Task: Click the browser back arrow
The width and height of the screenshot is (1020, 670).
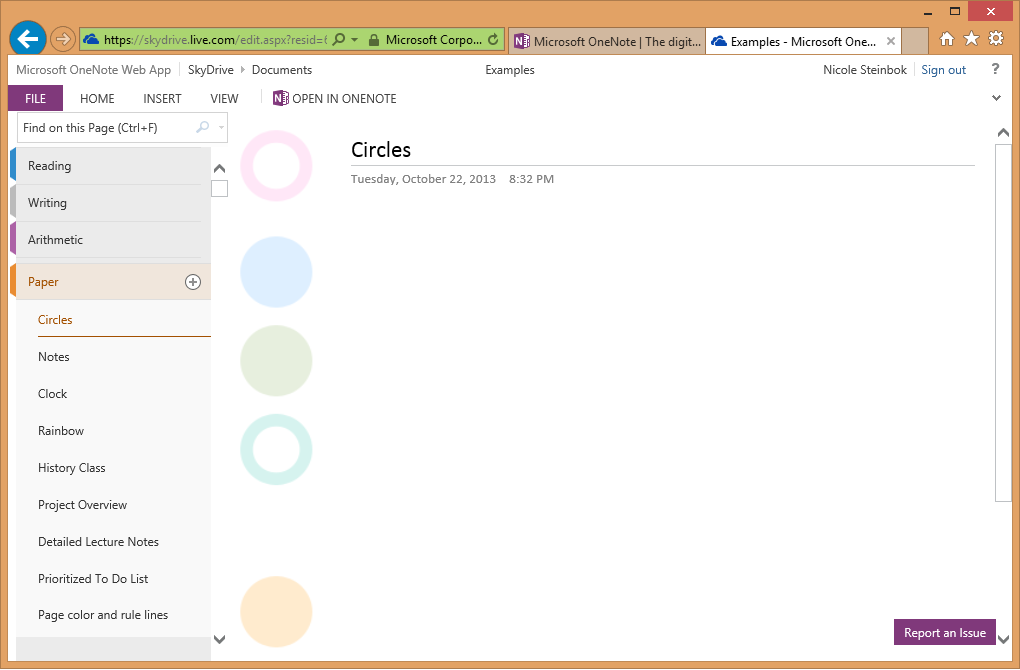Action: coord(27,38)
